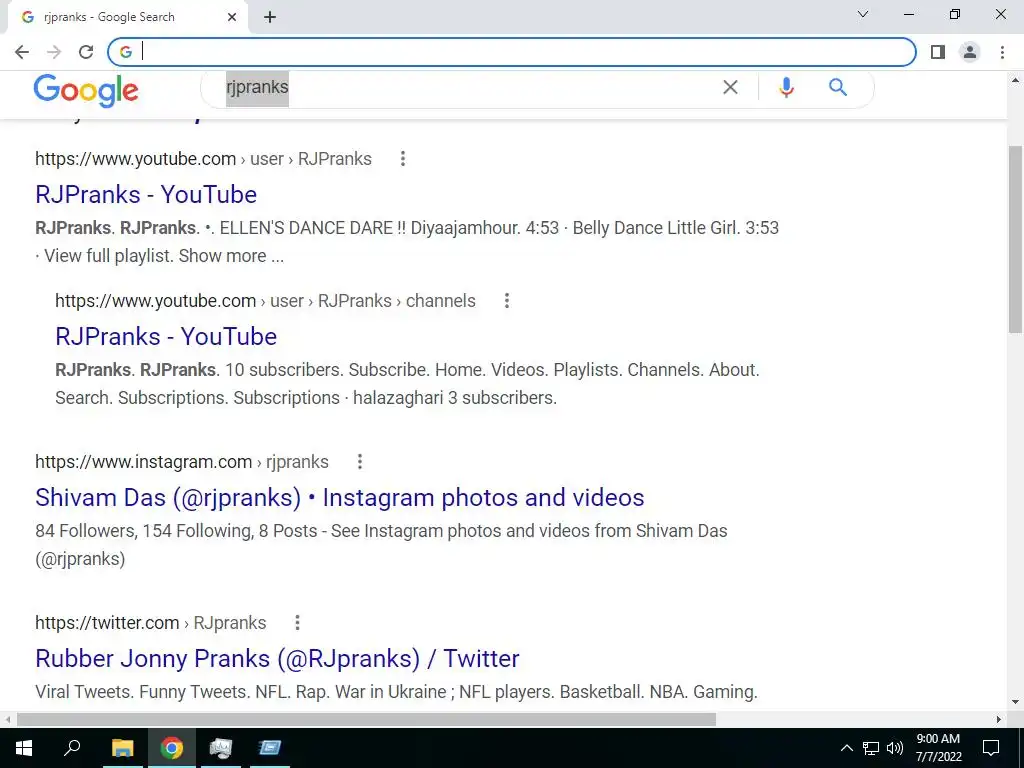The image size is (1024, 768).
Task: Click the horizontal scroll left arrow
Action: click(x=7, y=720)
